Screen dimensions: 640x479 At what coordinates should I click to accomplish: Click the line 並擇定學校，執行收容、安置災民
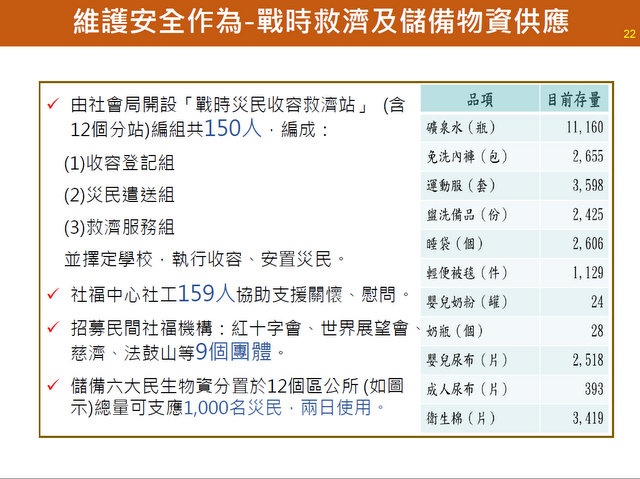204,259
